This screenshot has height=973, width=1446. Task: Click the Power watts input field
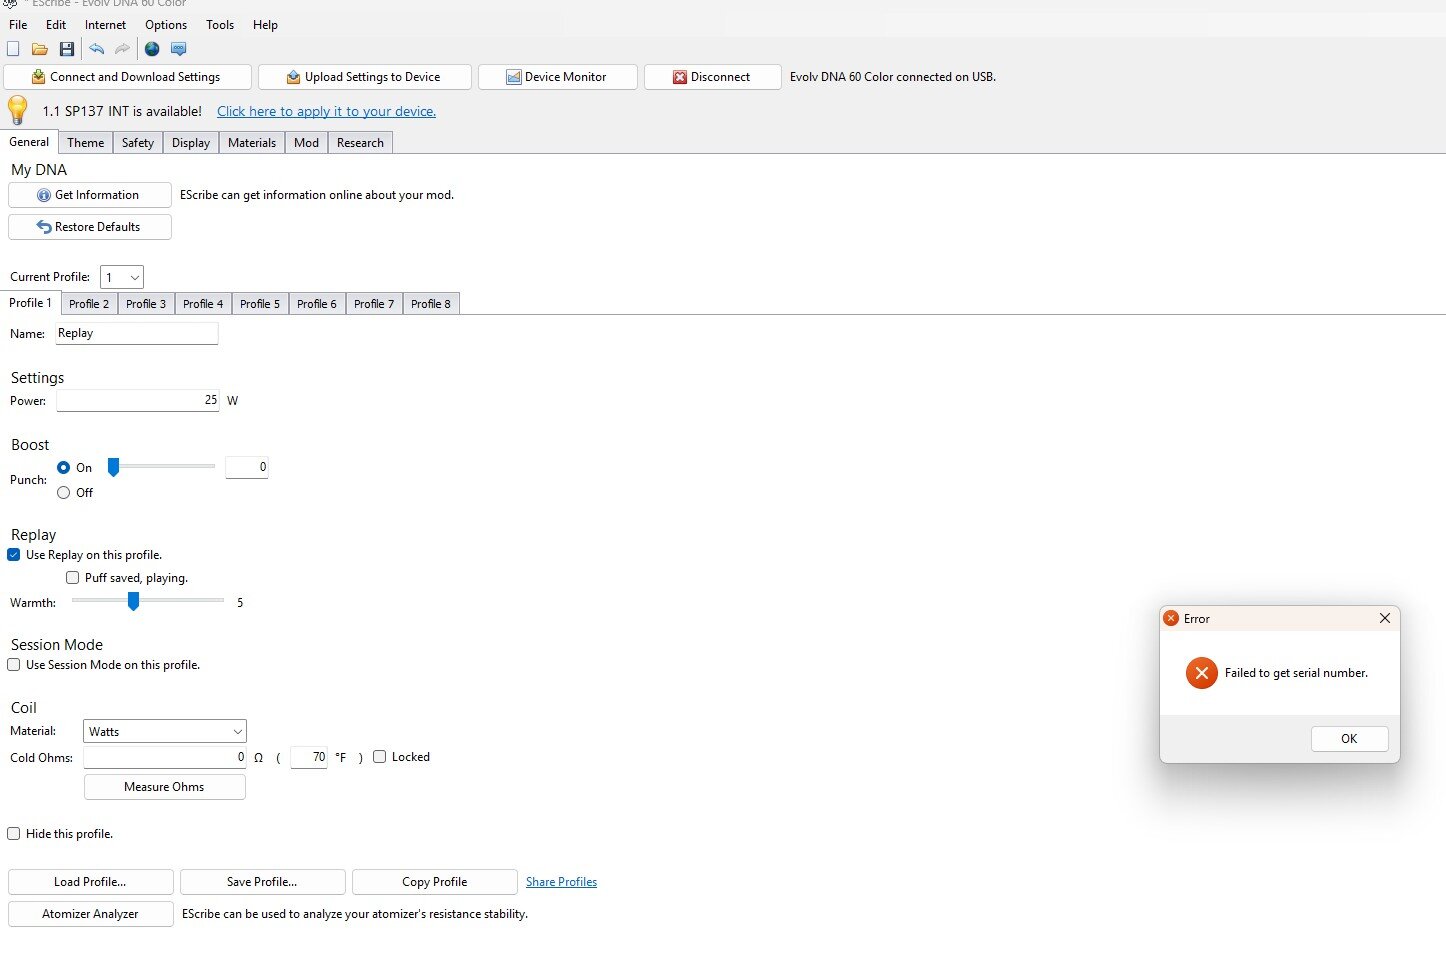pyautogui.click(x=138, y=401)
